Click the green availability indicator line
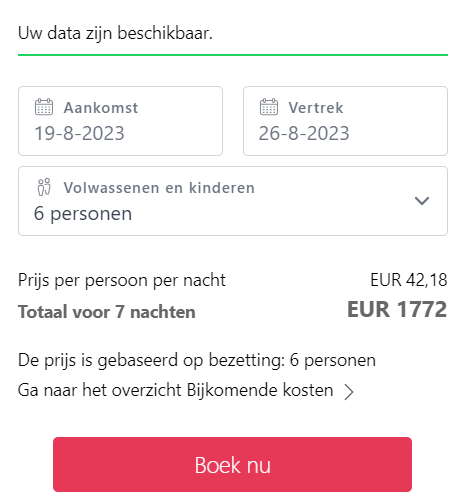Image resolution: width=465 pixels, height=499 pixels. point(233,55)
